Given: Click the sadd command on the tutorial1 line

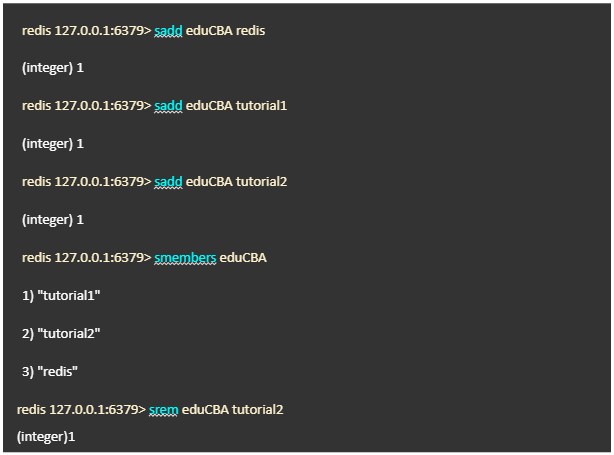Looking at the screenshot, I should click(x=168, y=106).
